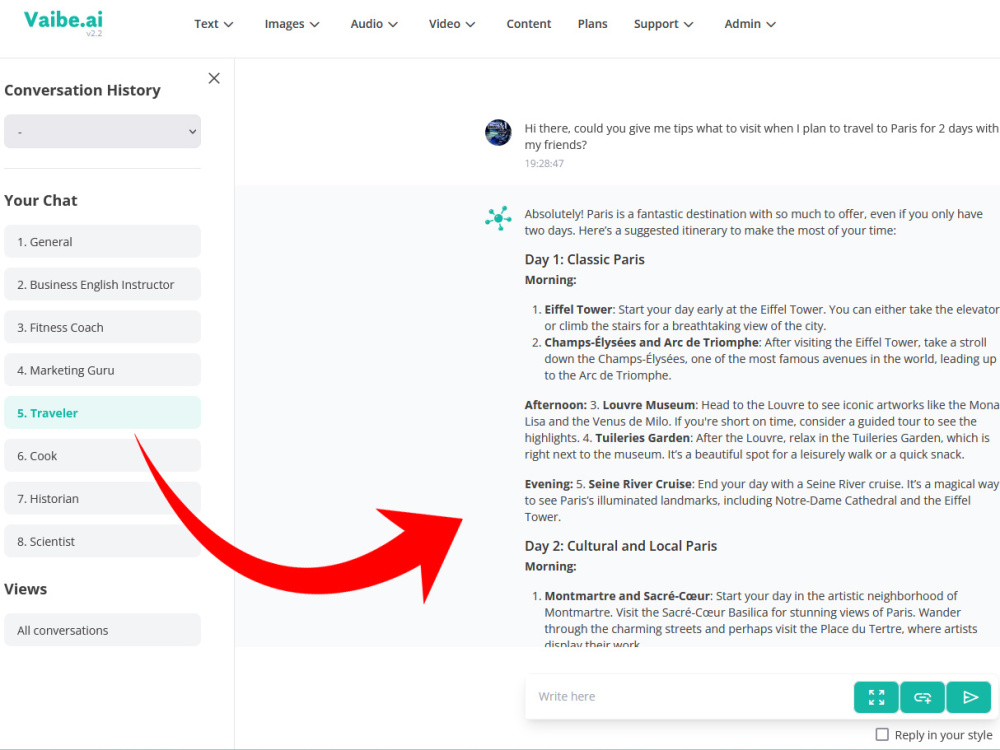
Task: Go to the Content page
Action: coord(529,24)
